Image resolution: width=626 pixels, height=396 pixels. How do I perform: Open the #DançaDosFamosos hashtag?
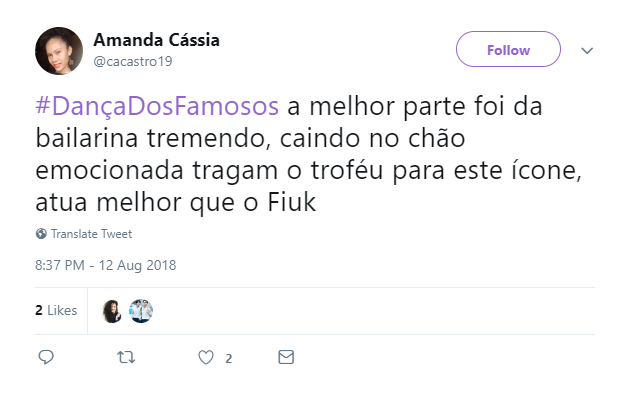[x=157, y=106]
